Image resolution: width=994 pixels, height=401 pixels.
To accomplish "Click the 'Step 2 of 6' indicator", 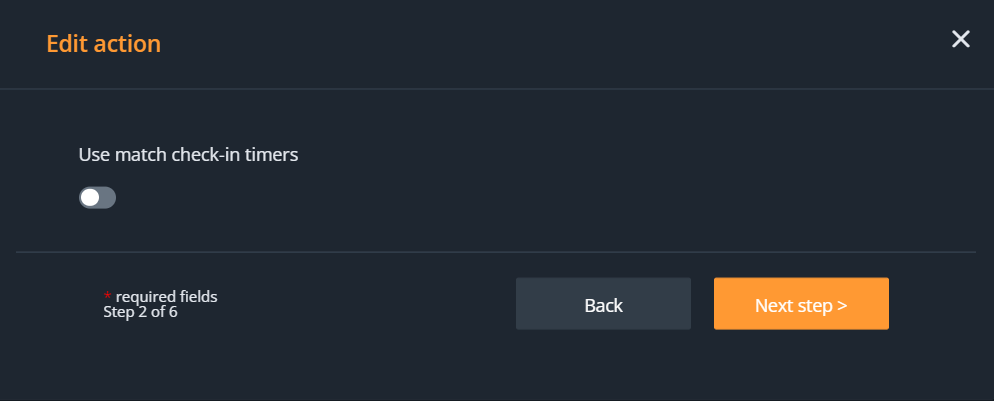I will pos(140,311).
